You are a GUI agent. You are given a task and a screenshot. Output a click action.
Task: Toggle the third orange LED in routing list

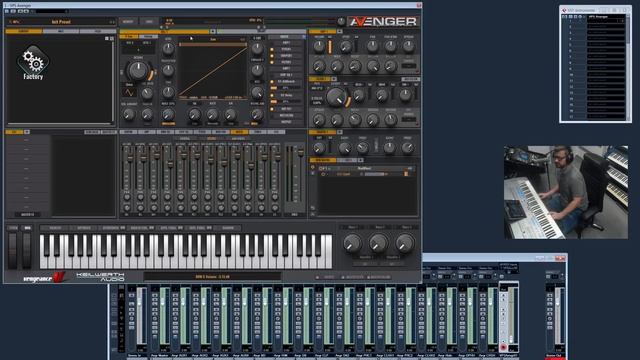click(x=272, y=62)
